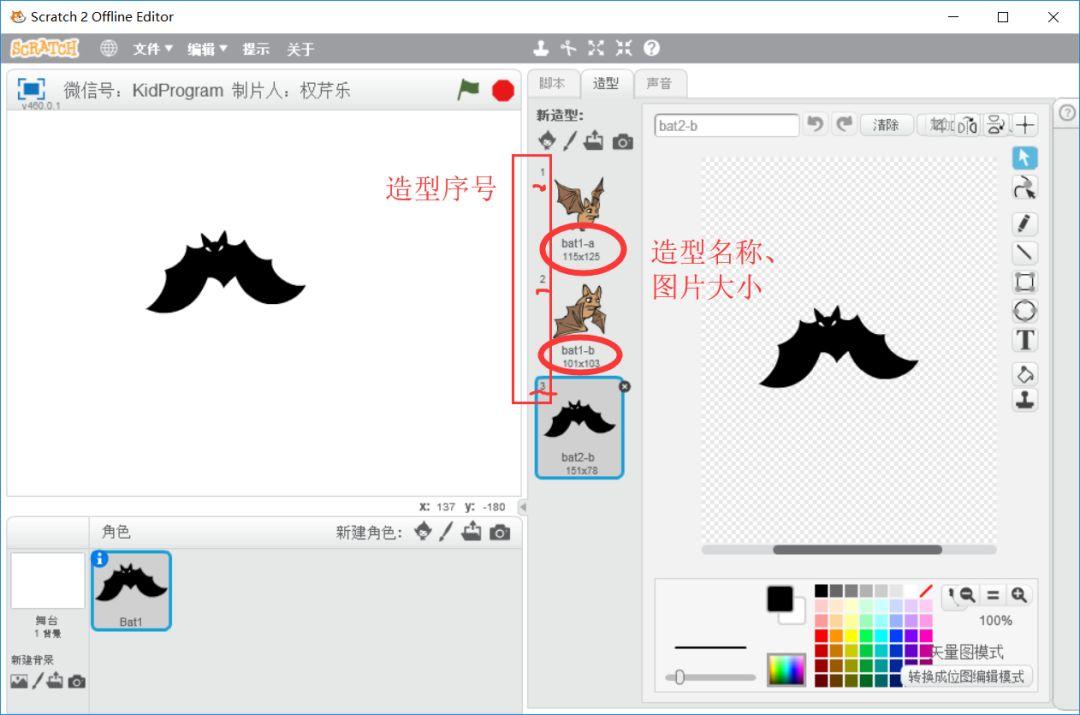Take new costume from camera
Screen dimensions: 1080x715
pos(623,142)
